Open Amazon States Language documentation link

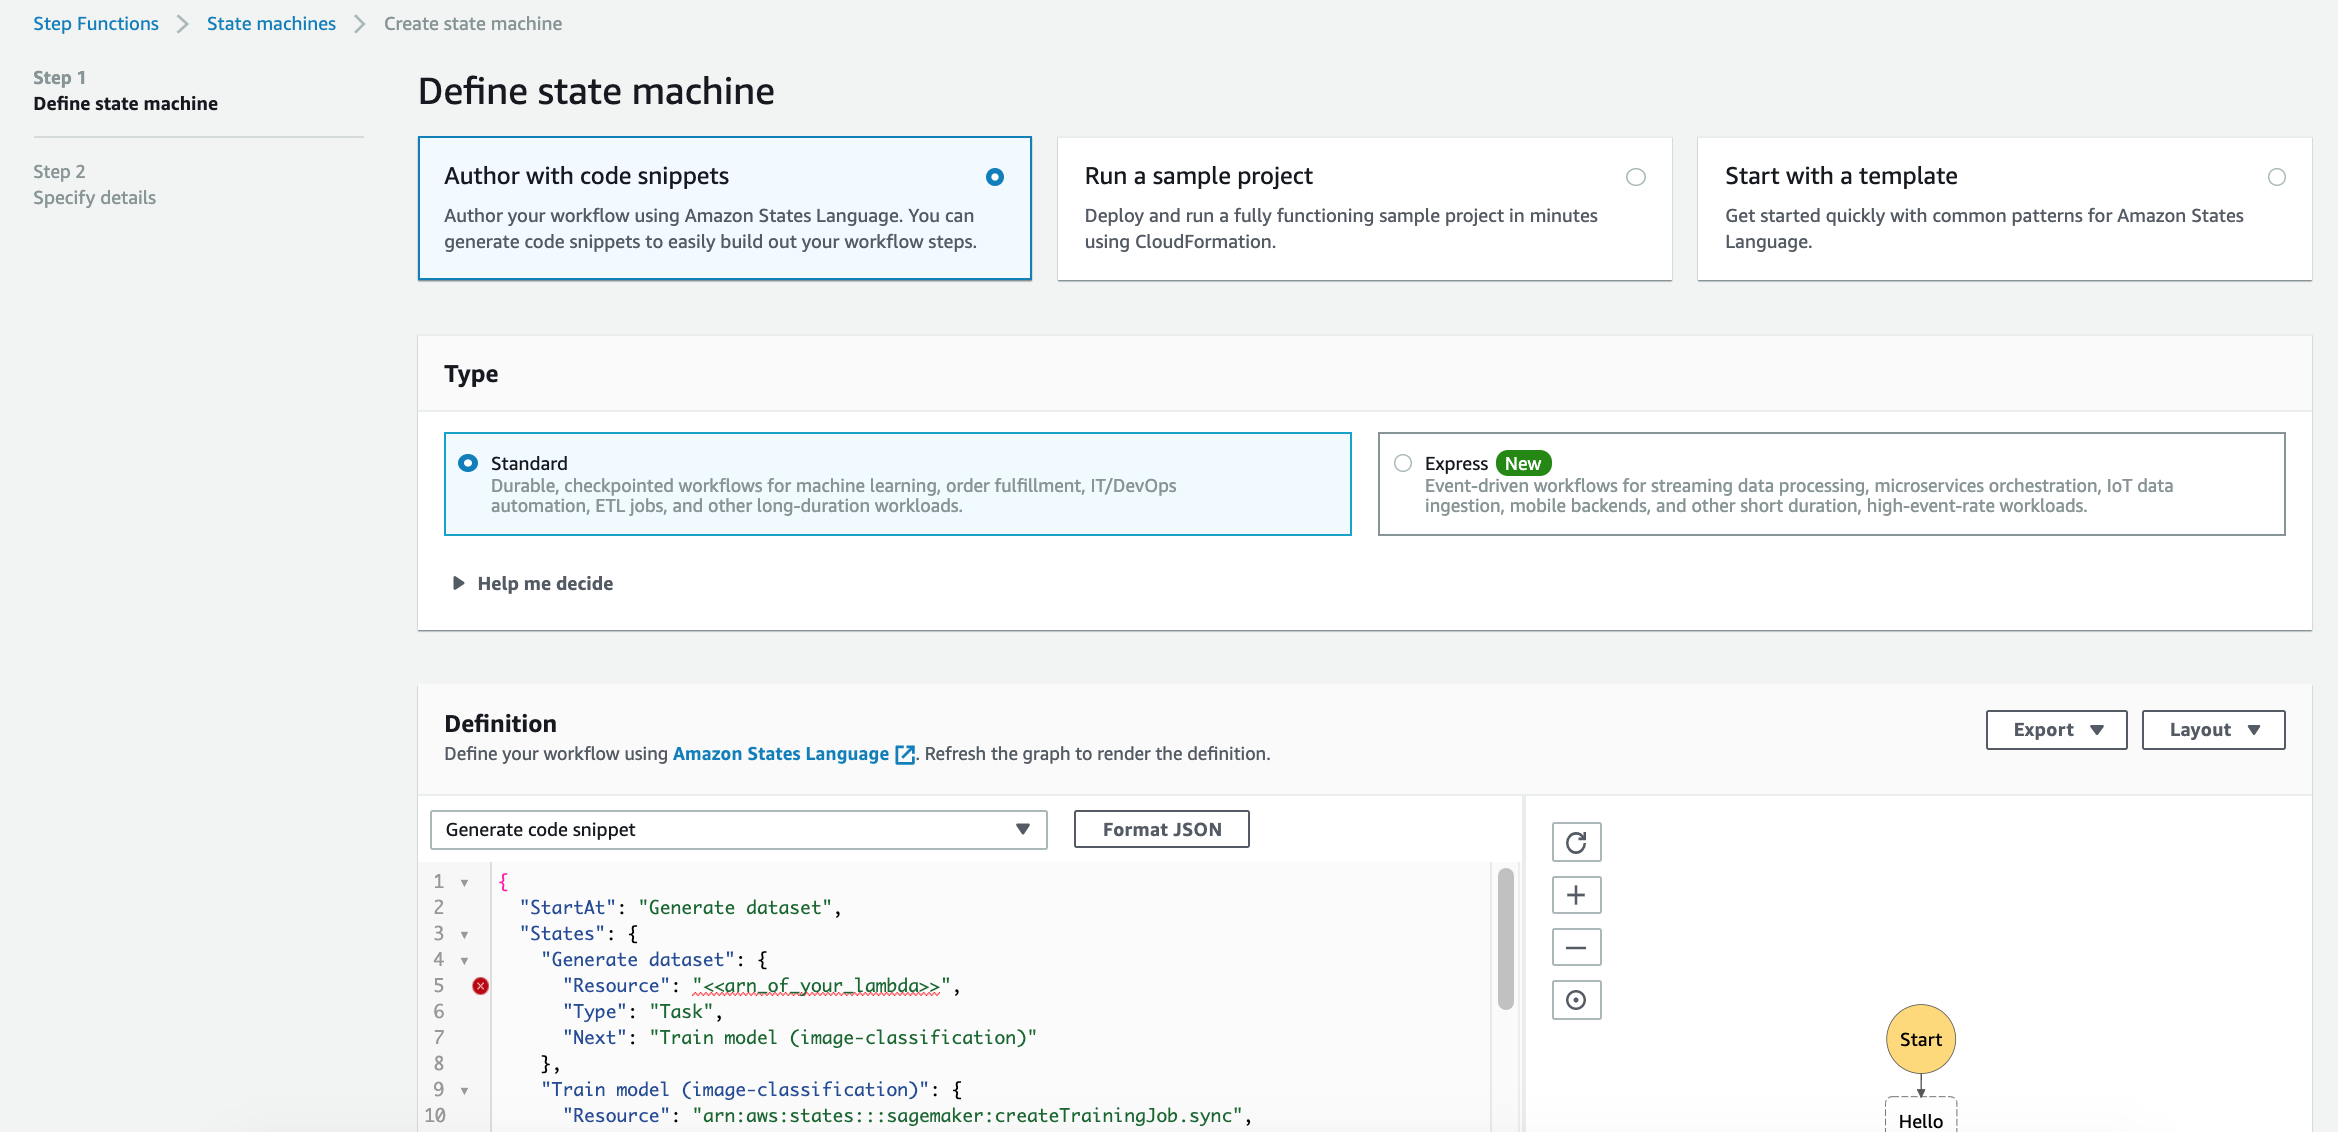(x=780, y=754)
